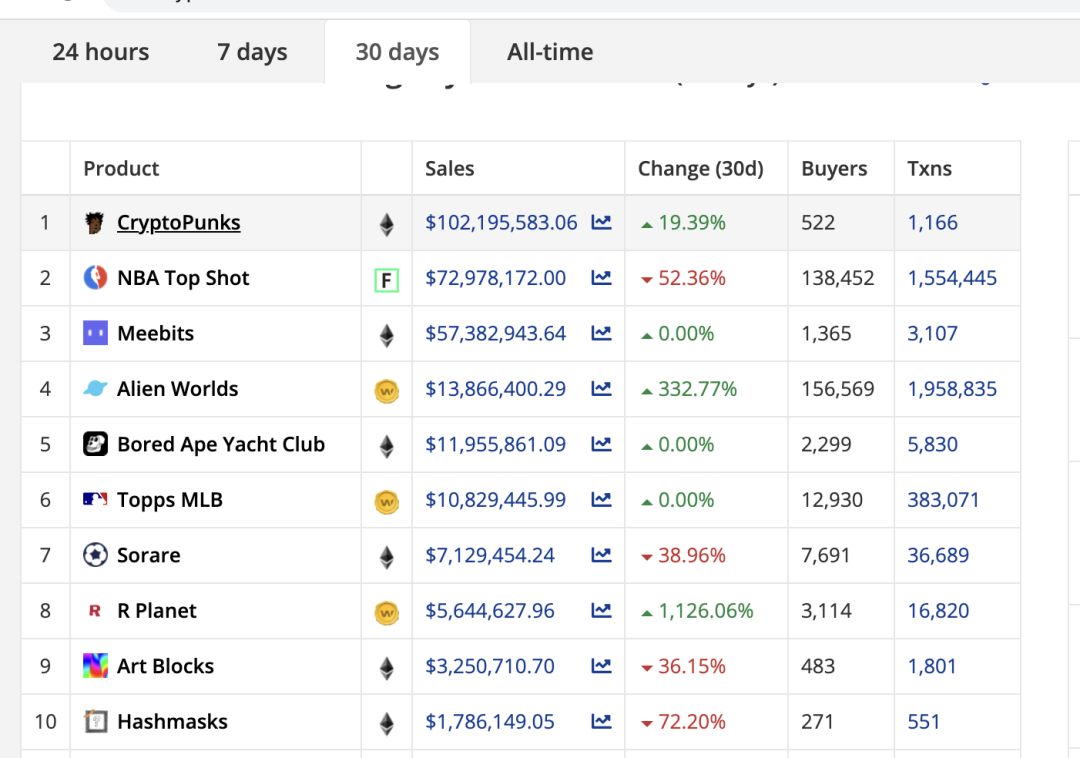This screenshot has width=1080, height=758.
Task: Open the CryptoPunks sales chart icon
Action: 601,222
